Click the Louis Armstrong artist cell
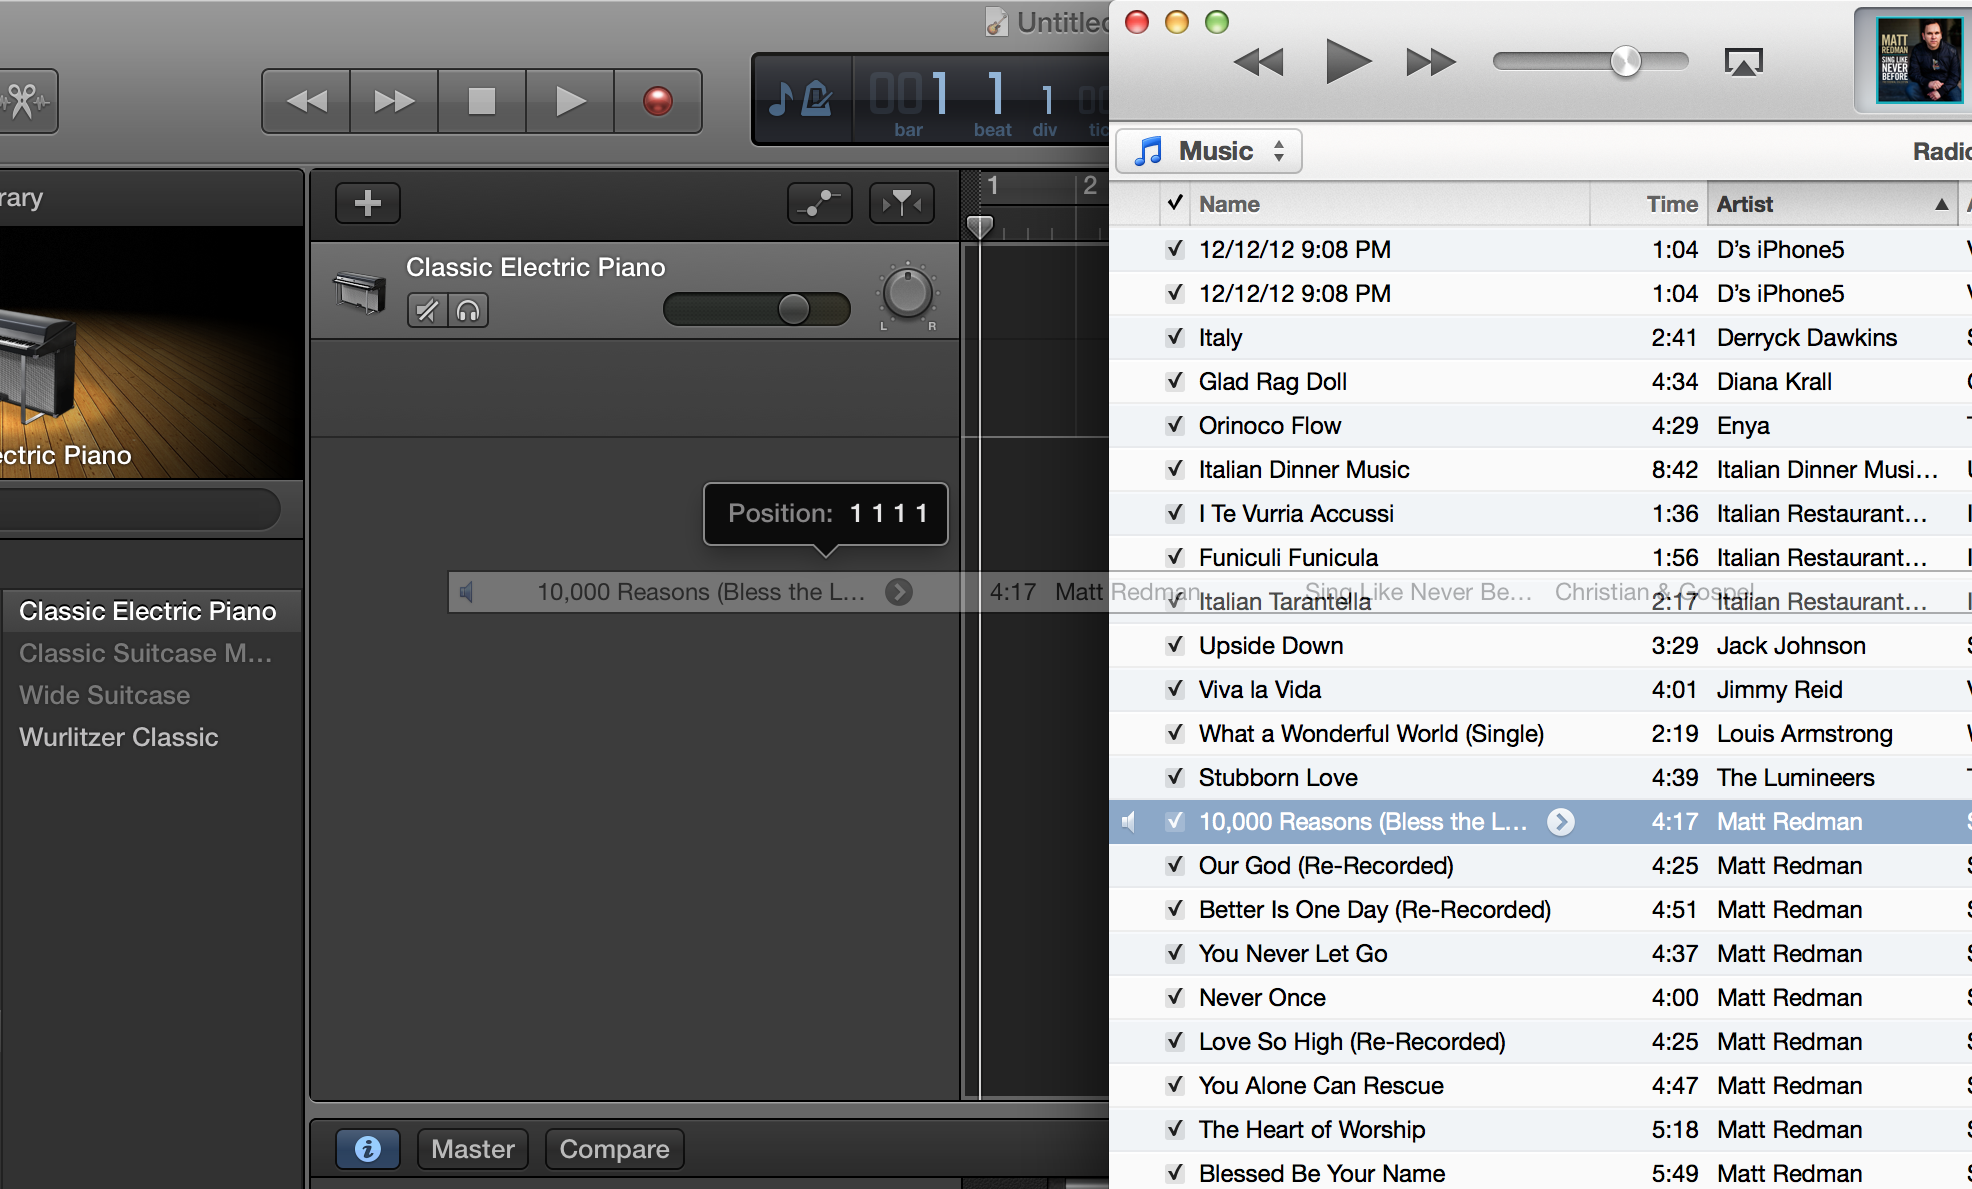 [x=1804, y=734]
